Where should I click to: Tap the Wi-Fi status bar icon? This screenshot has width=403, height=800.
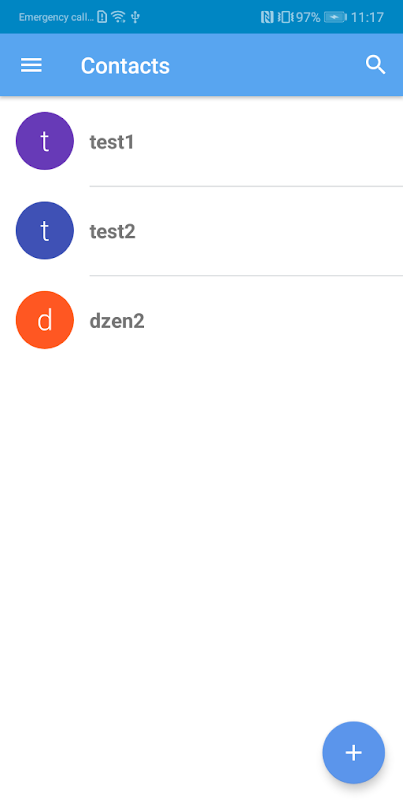tap(118, 17)
